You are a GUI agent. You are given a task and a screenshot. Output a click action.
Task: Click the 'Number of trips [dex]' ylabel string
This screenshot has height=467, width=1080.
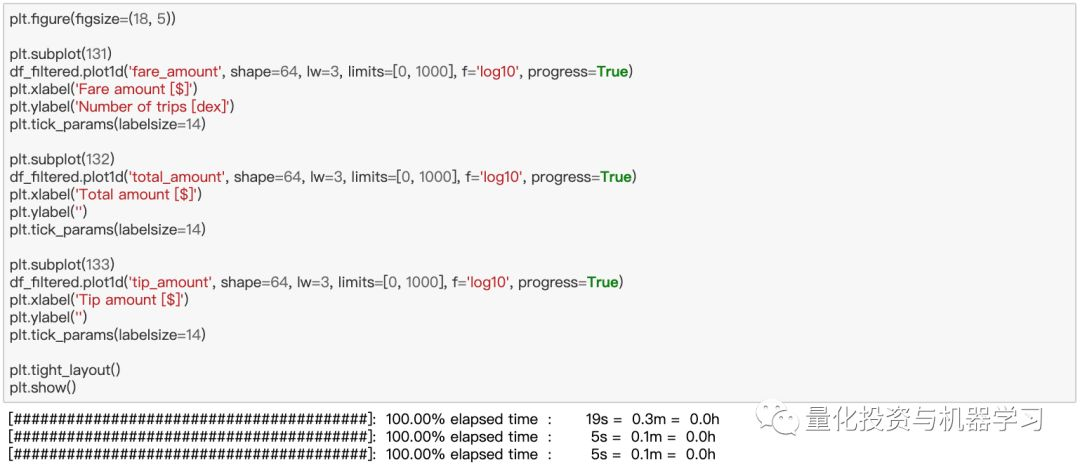pos(155,107)
